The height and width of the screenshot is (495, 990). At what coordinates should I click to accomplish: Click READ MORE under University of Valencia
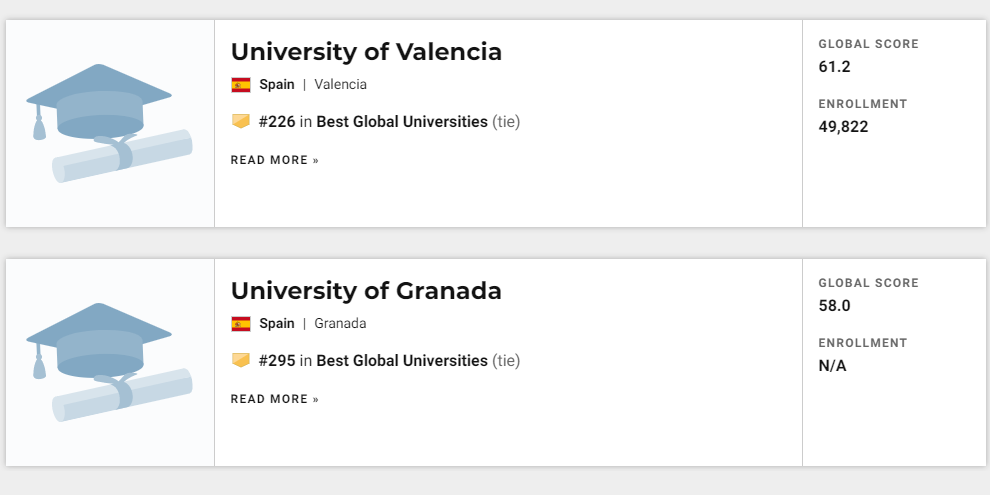click(275, 160)
